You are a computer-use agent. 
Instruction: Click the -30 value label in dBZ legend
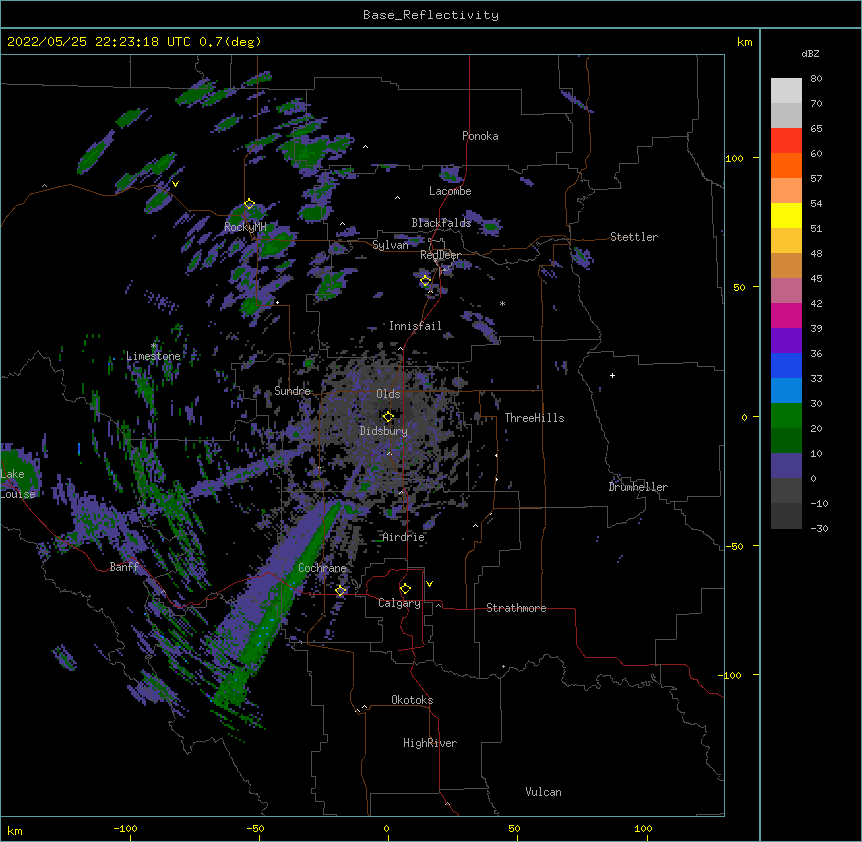click(819, 529)
